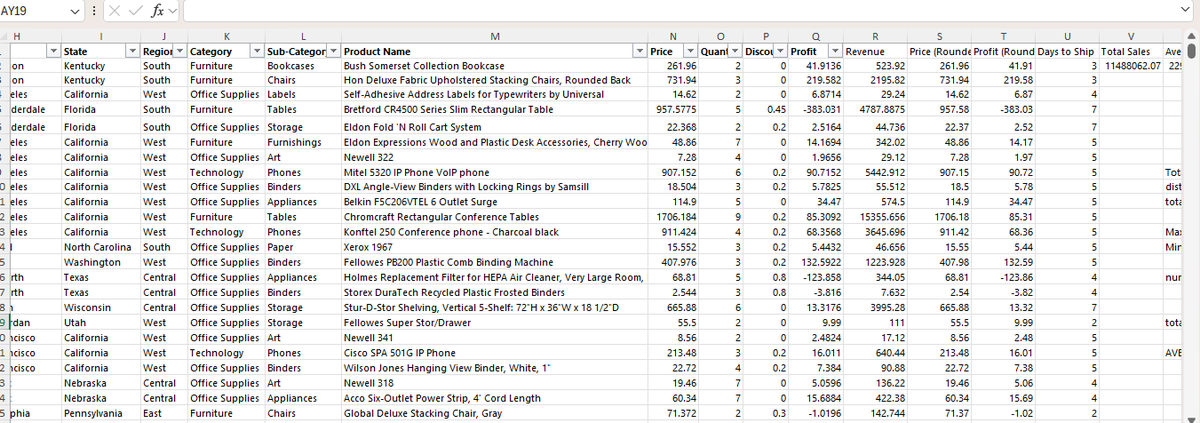Select the 'Pennsylvania' state cell
The height and width of the screenshot is (423, 1200).
(x=100, y=412)
